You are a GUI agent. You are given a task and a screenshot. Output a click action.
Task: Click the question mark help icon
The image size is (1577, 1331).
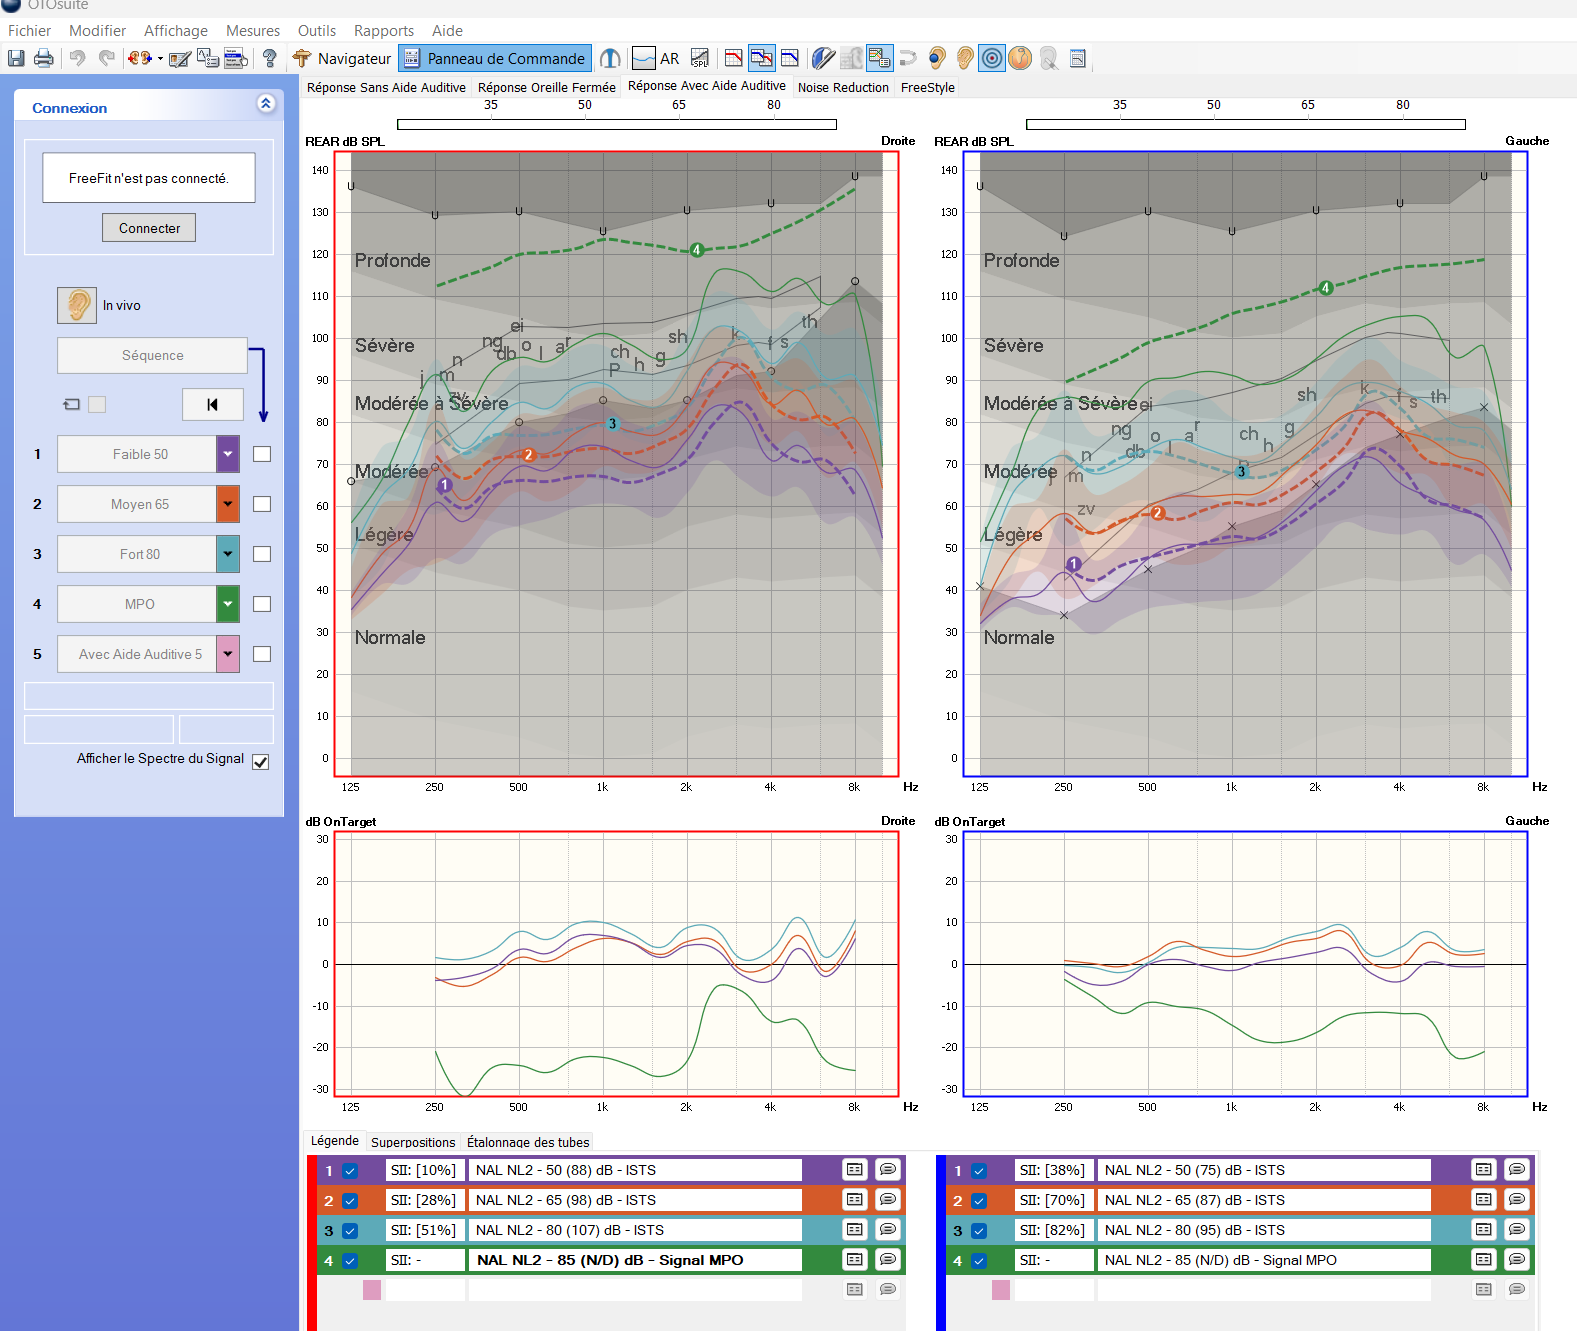(269, 59)
